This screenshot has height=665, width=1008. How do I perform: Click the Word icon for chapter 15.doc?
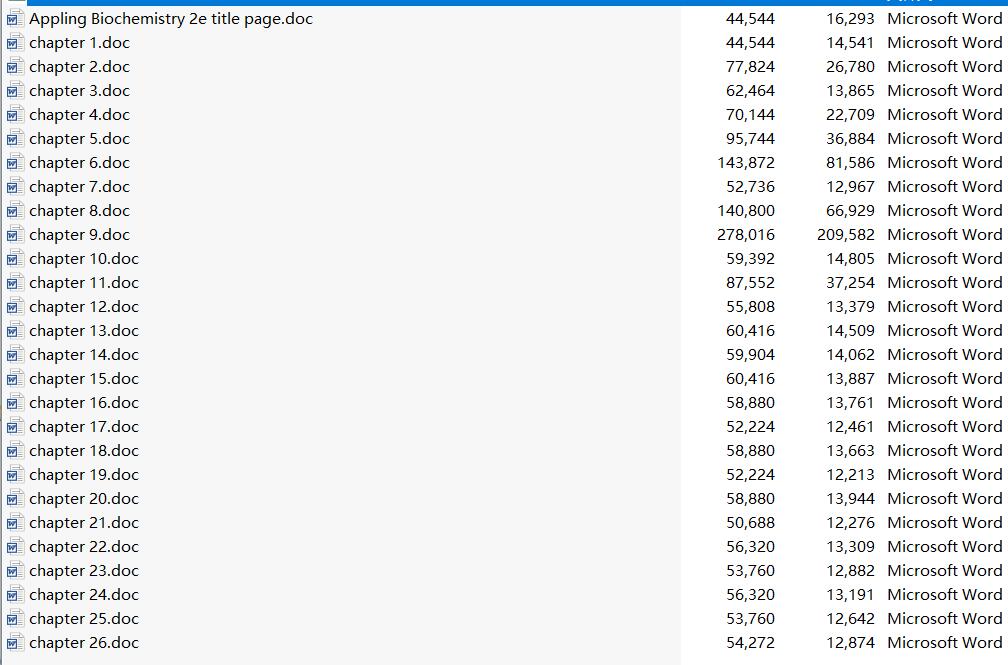(15, 379)
